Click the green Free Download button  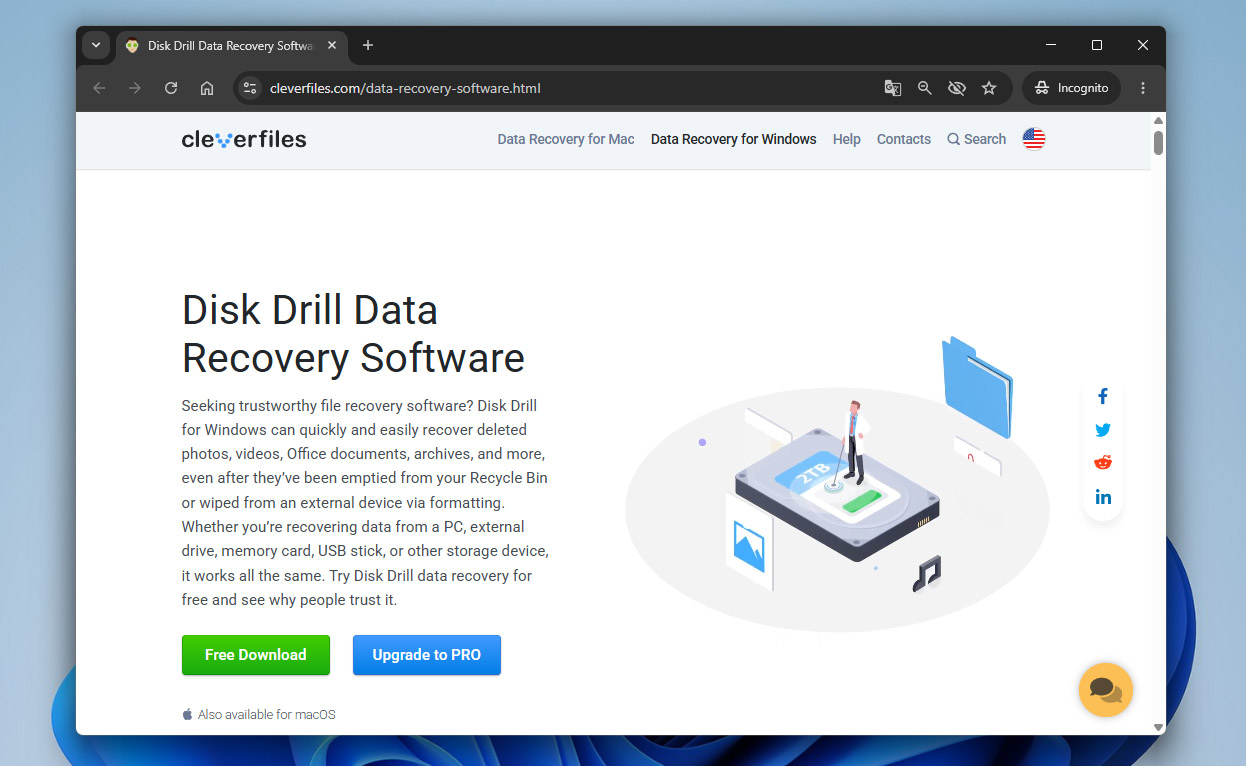pos(256,655)
